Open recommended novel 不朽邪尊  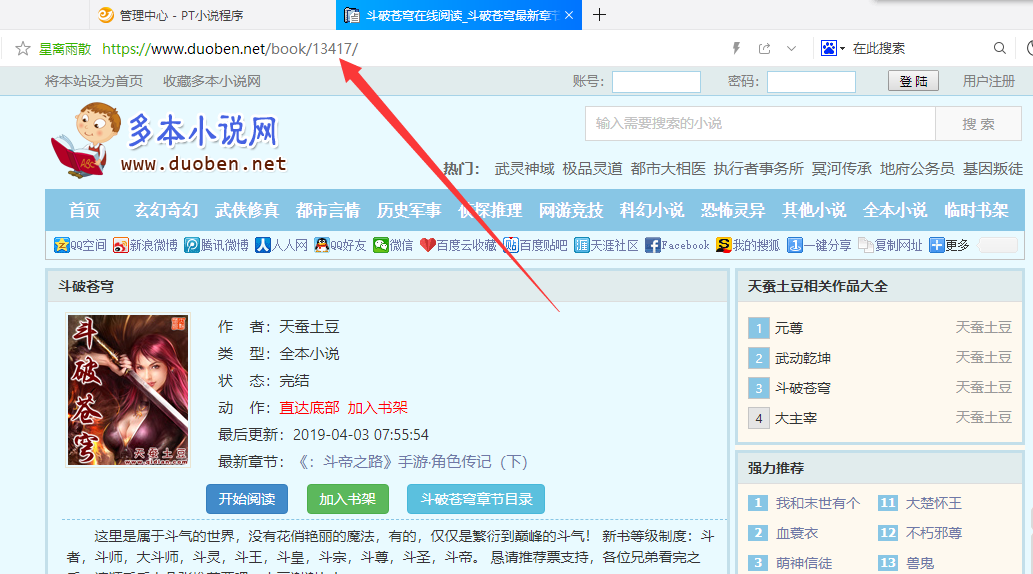[934, 533]
